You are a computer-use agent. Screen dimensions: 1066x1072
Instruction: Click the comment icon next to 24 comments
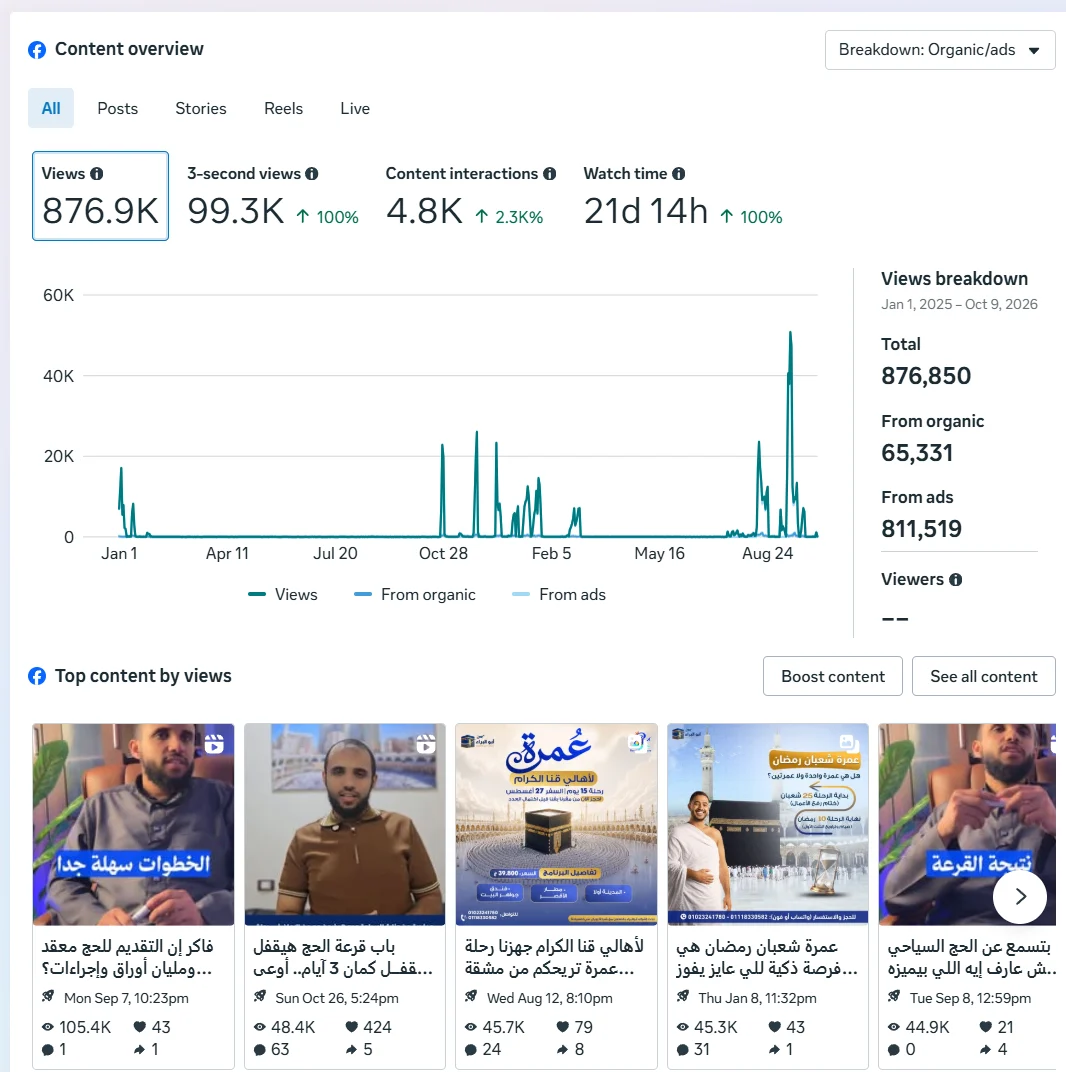[x=471, y=1049]
